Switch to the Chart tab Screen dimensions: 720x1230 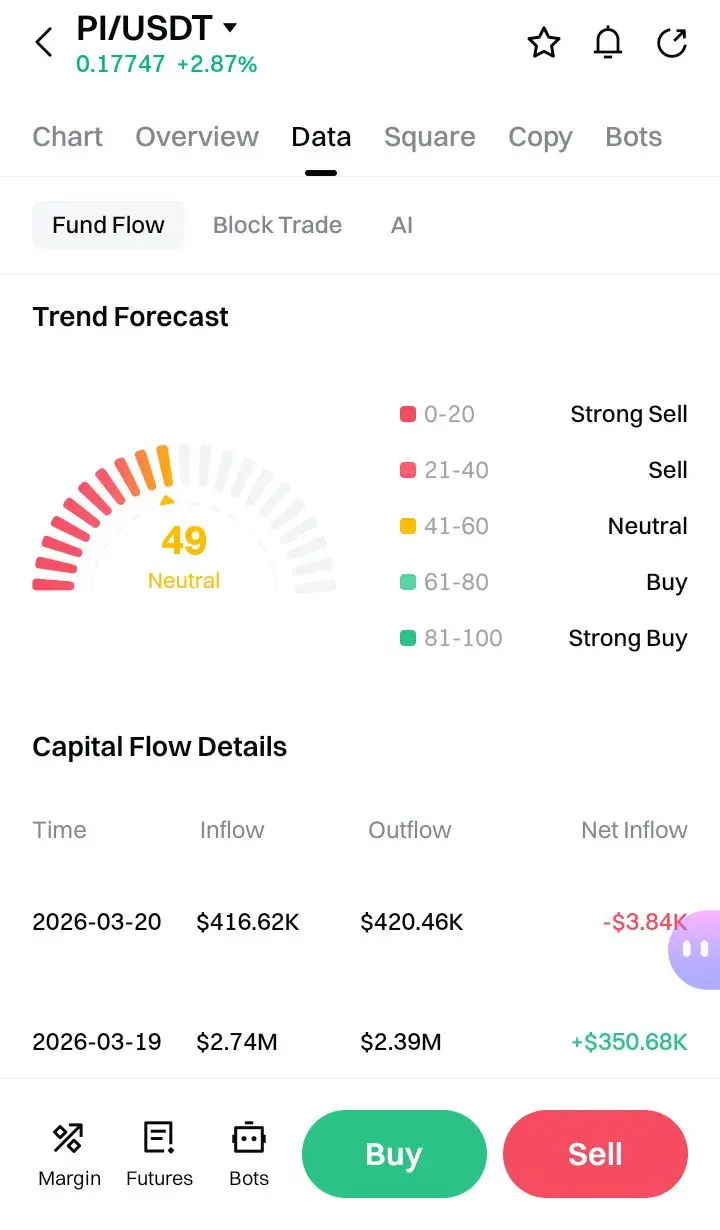click(x=67, y=137)
